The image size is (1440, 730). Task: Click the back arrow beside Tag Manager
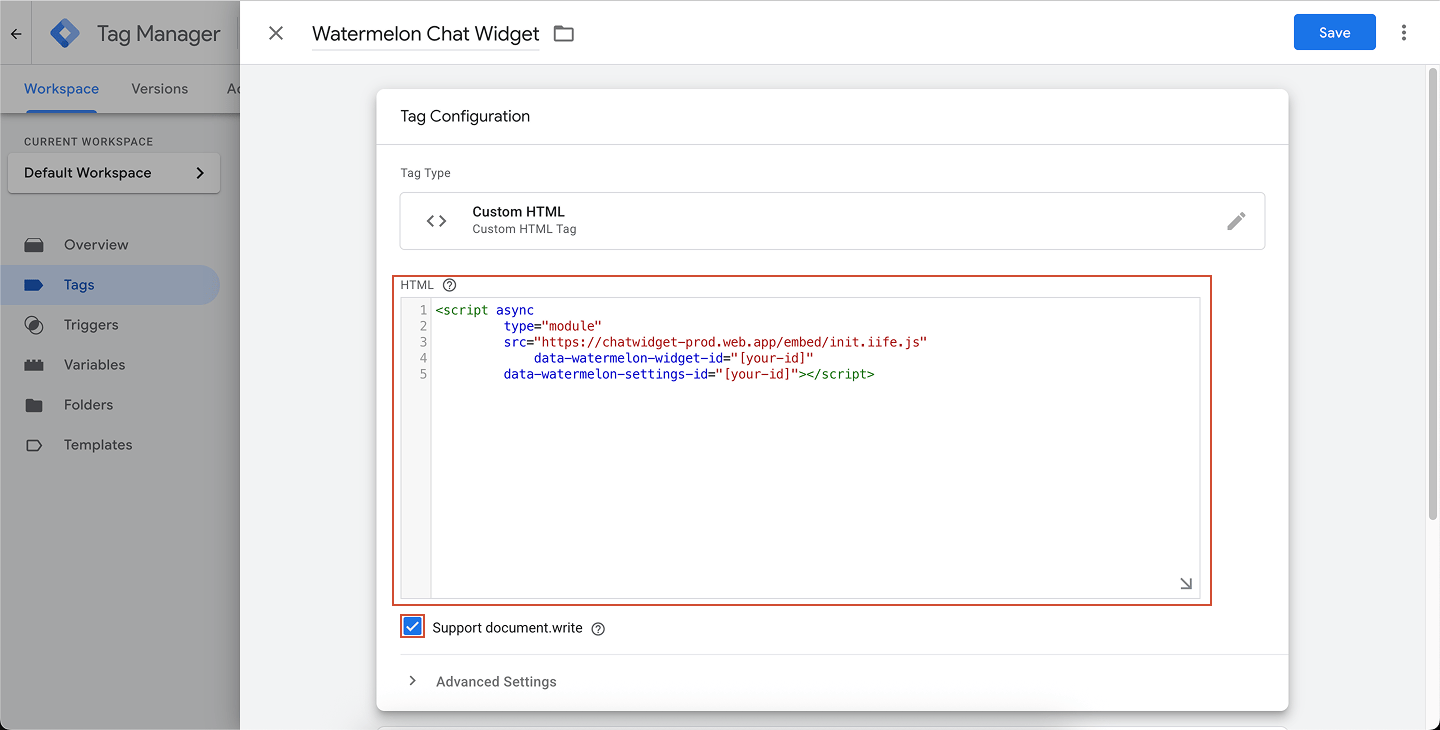pos(16,33)
